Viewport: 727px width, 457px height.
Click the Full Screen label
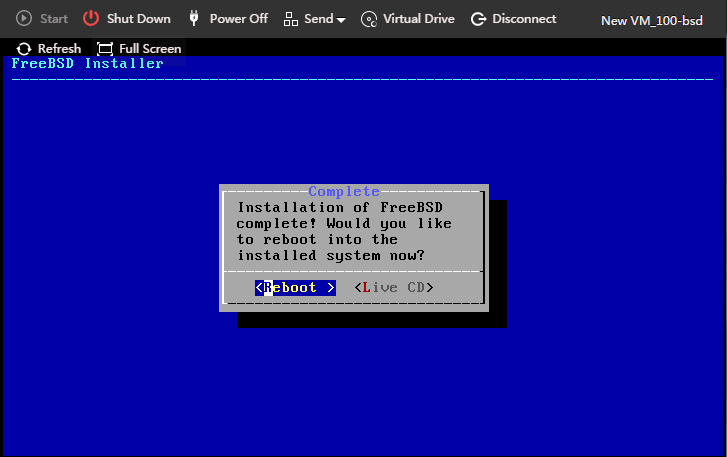(x=150, y=49)
